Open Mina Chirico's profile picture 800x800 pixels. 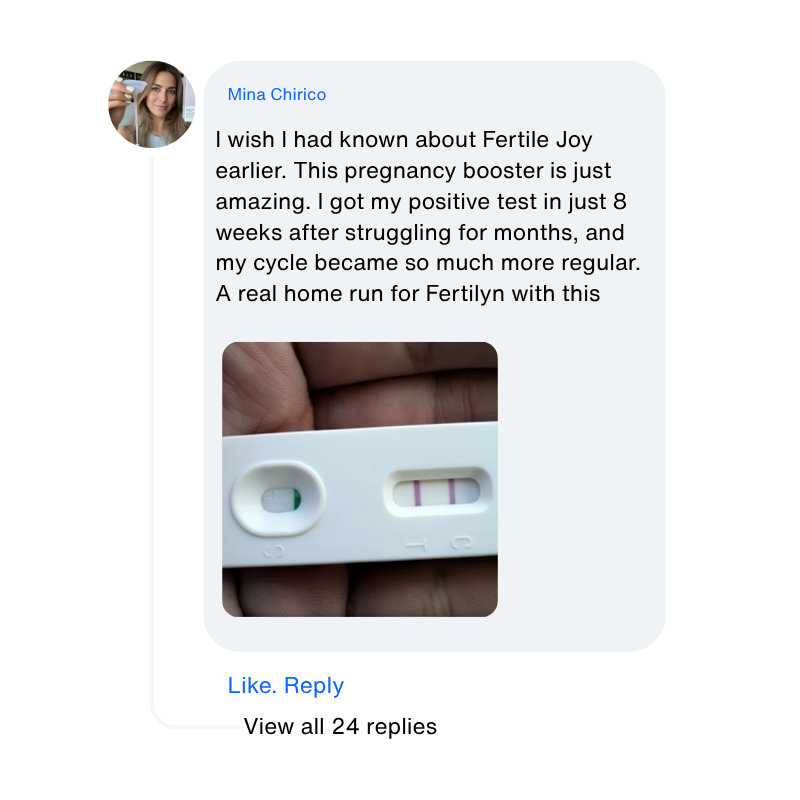[151, 104]
